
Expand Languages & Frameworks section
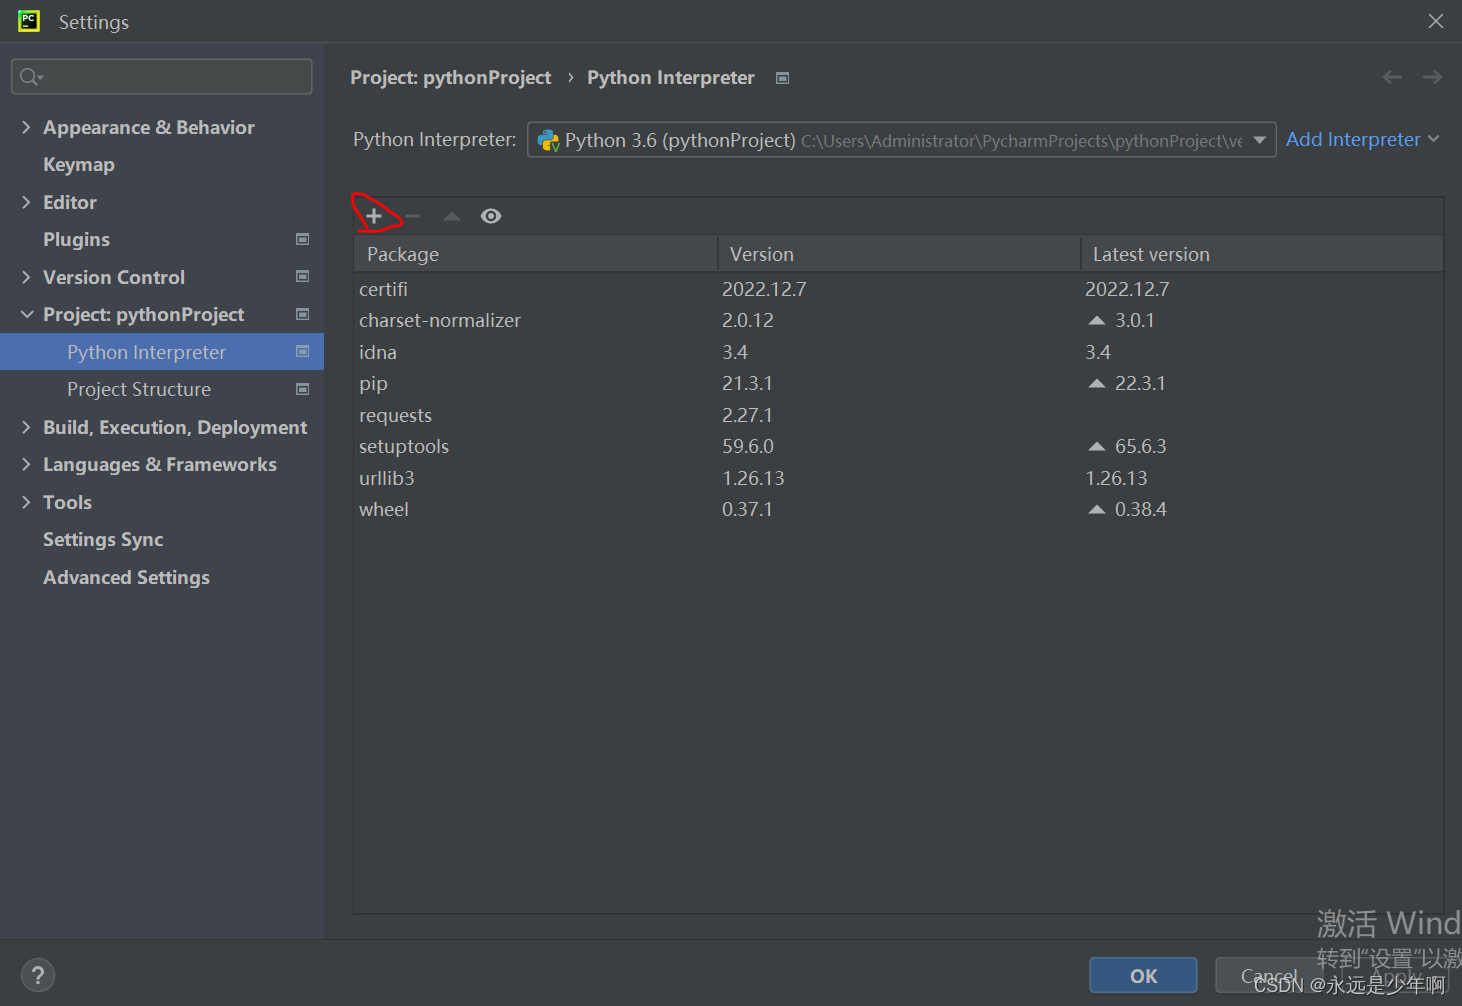click(26, 464)
